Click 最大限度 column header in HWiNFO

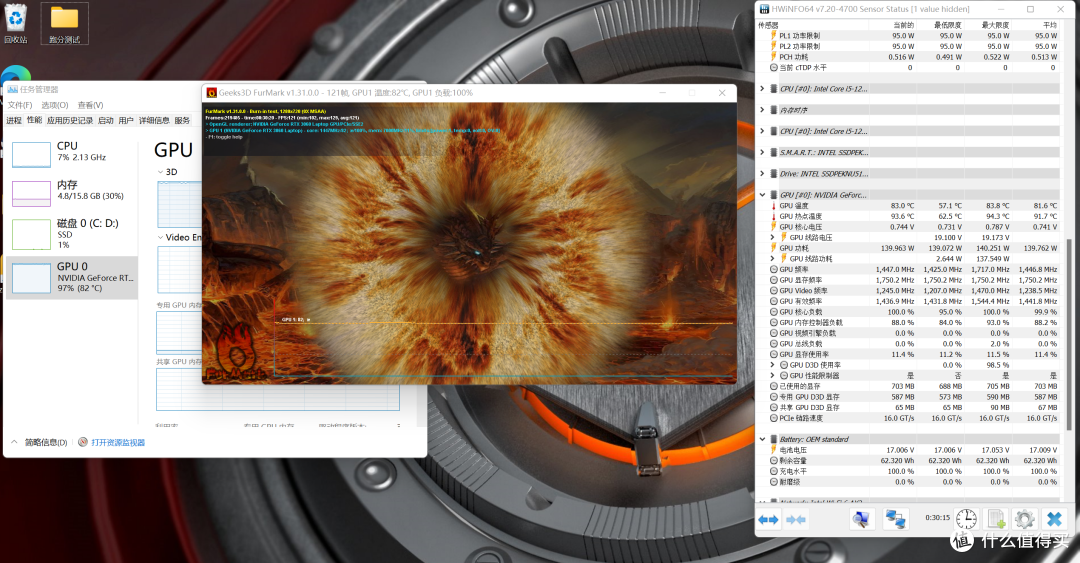click(x=995, y=25)
